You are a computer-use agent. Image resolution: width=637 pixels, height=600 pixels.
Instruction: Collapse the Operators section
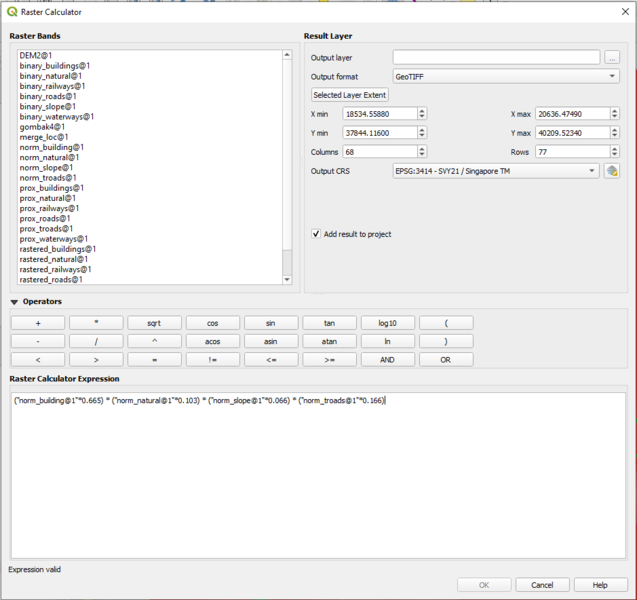pos(14,302)
